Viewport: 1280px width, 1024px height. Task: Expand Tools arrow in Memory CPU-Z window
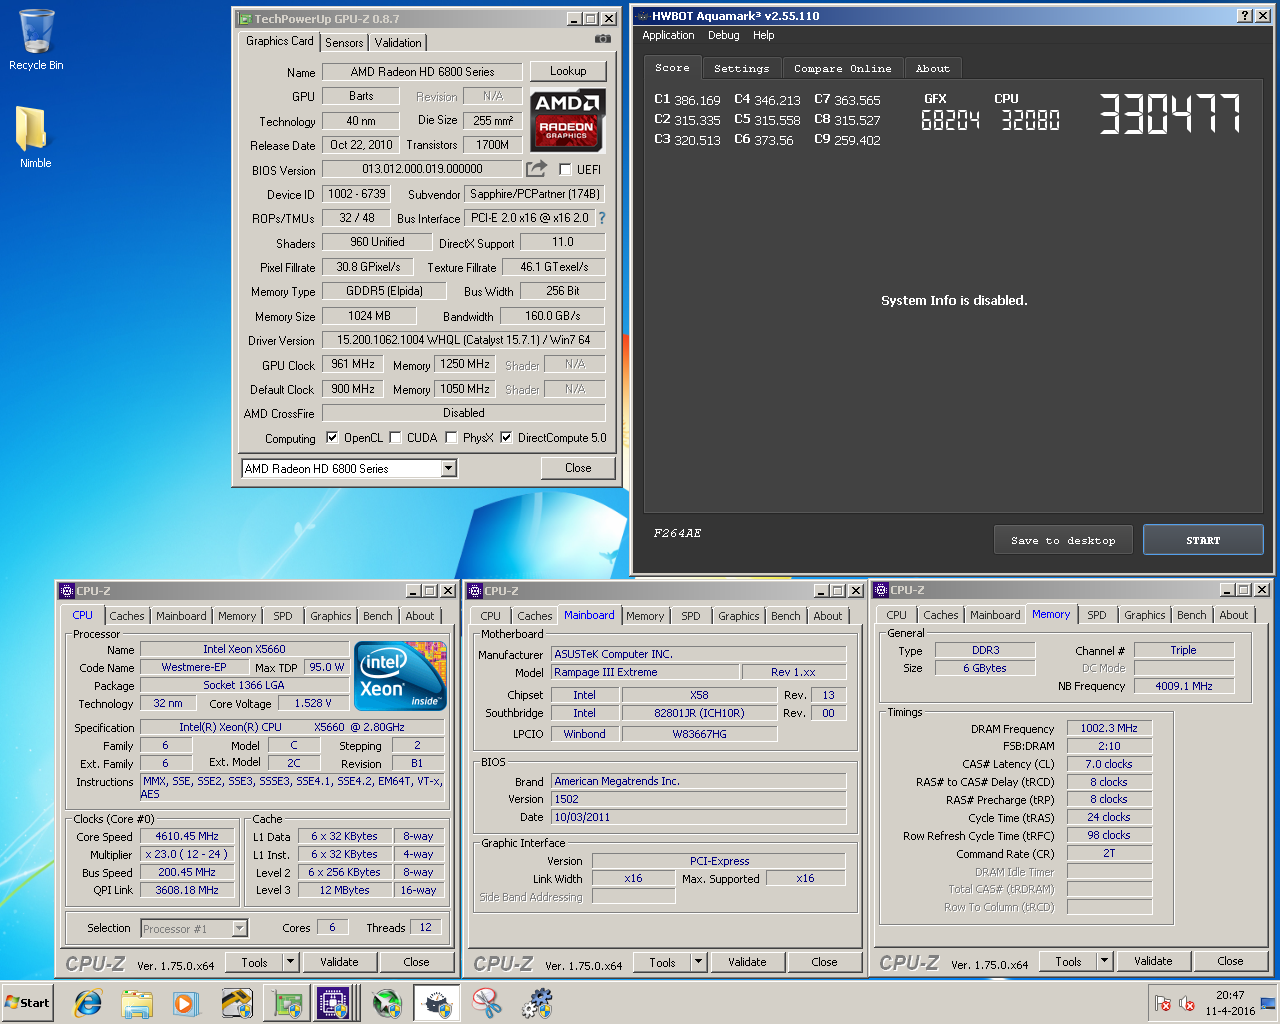click(1105, 961)
